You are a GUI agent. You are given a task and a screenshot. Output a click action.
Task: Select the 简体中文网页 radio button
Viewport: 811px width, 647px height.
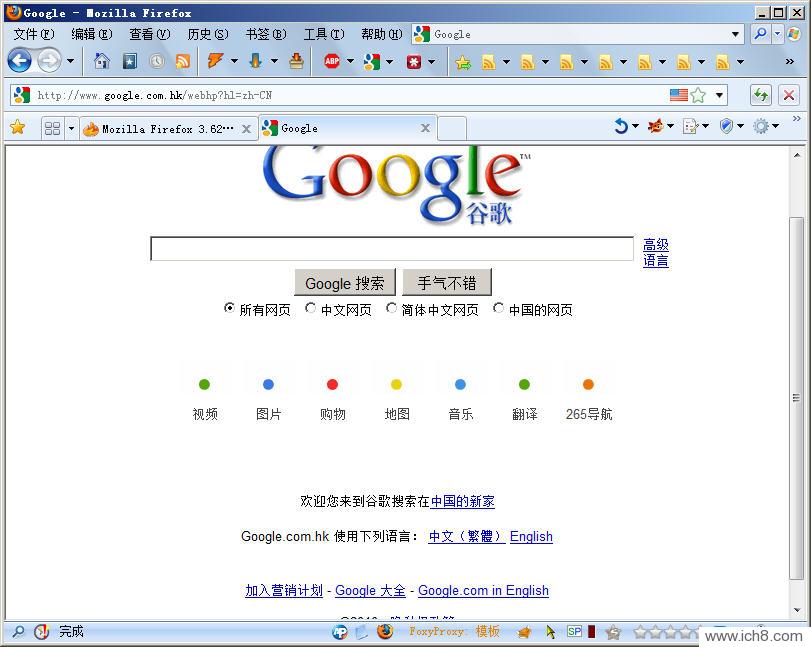(392, 308)
